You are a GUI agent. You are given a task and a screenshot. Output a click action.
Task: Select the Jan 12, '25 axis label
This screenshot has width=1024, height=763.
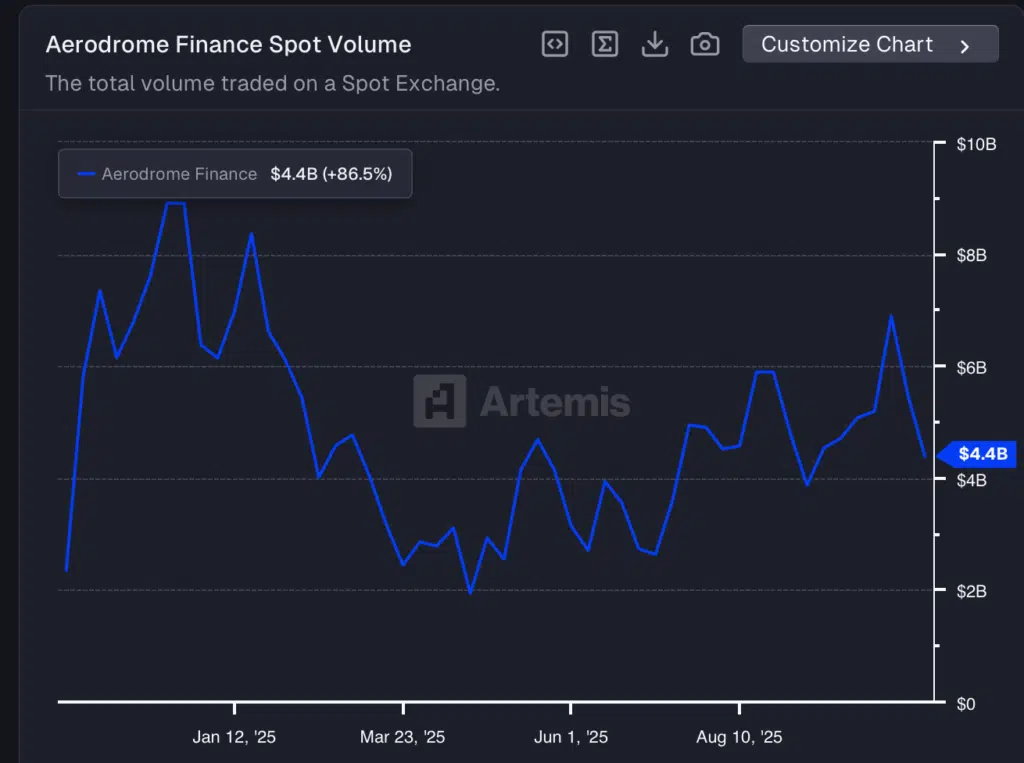[x=234, y=737]
